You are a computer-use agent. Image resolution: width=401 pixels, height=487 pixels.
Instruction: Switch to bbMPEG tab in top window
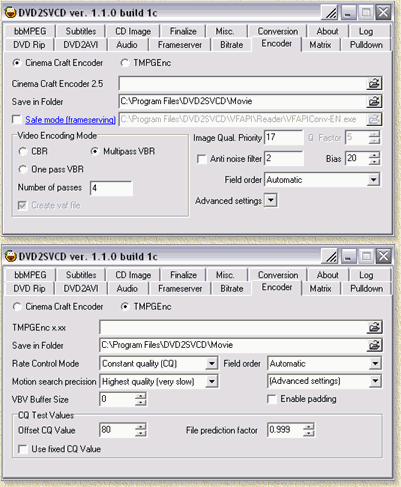click(x=30, y=31)
